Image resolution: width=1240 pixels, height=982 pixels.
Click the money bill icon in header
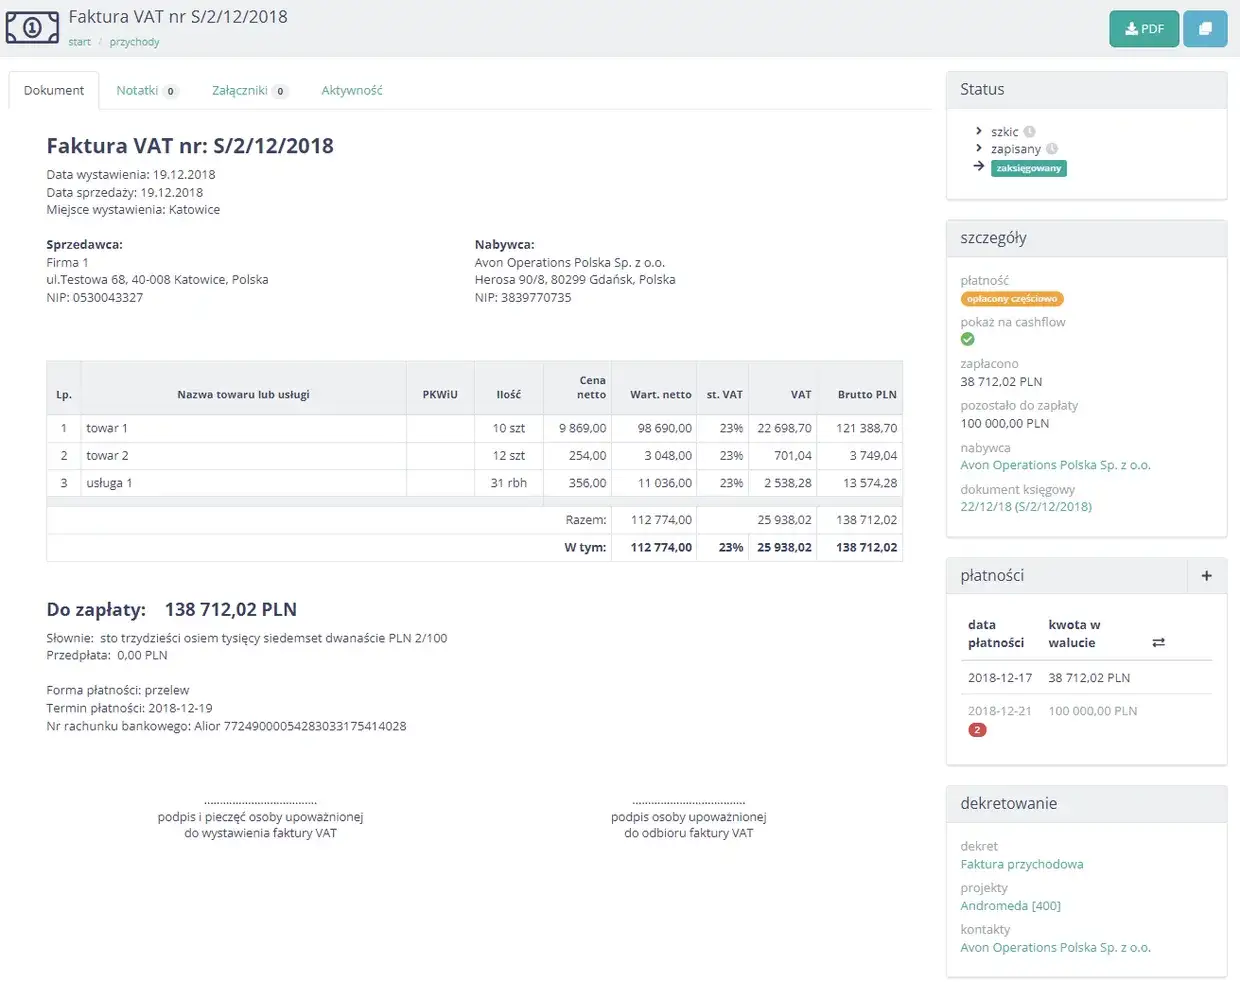point(32,28)
